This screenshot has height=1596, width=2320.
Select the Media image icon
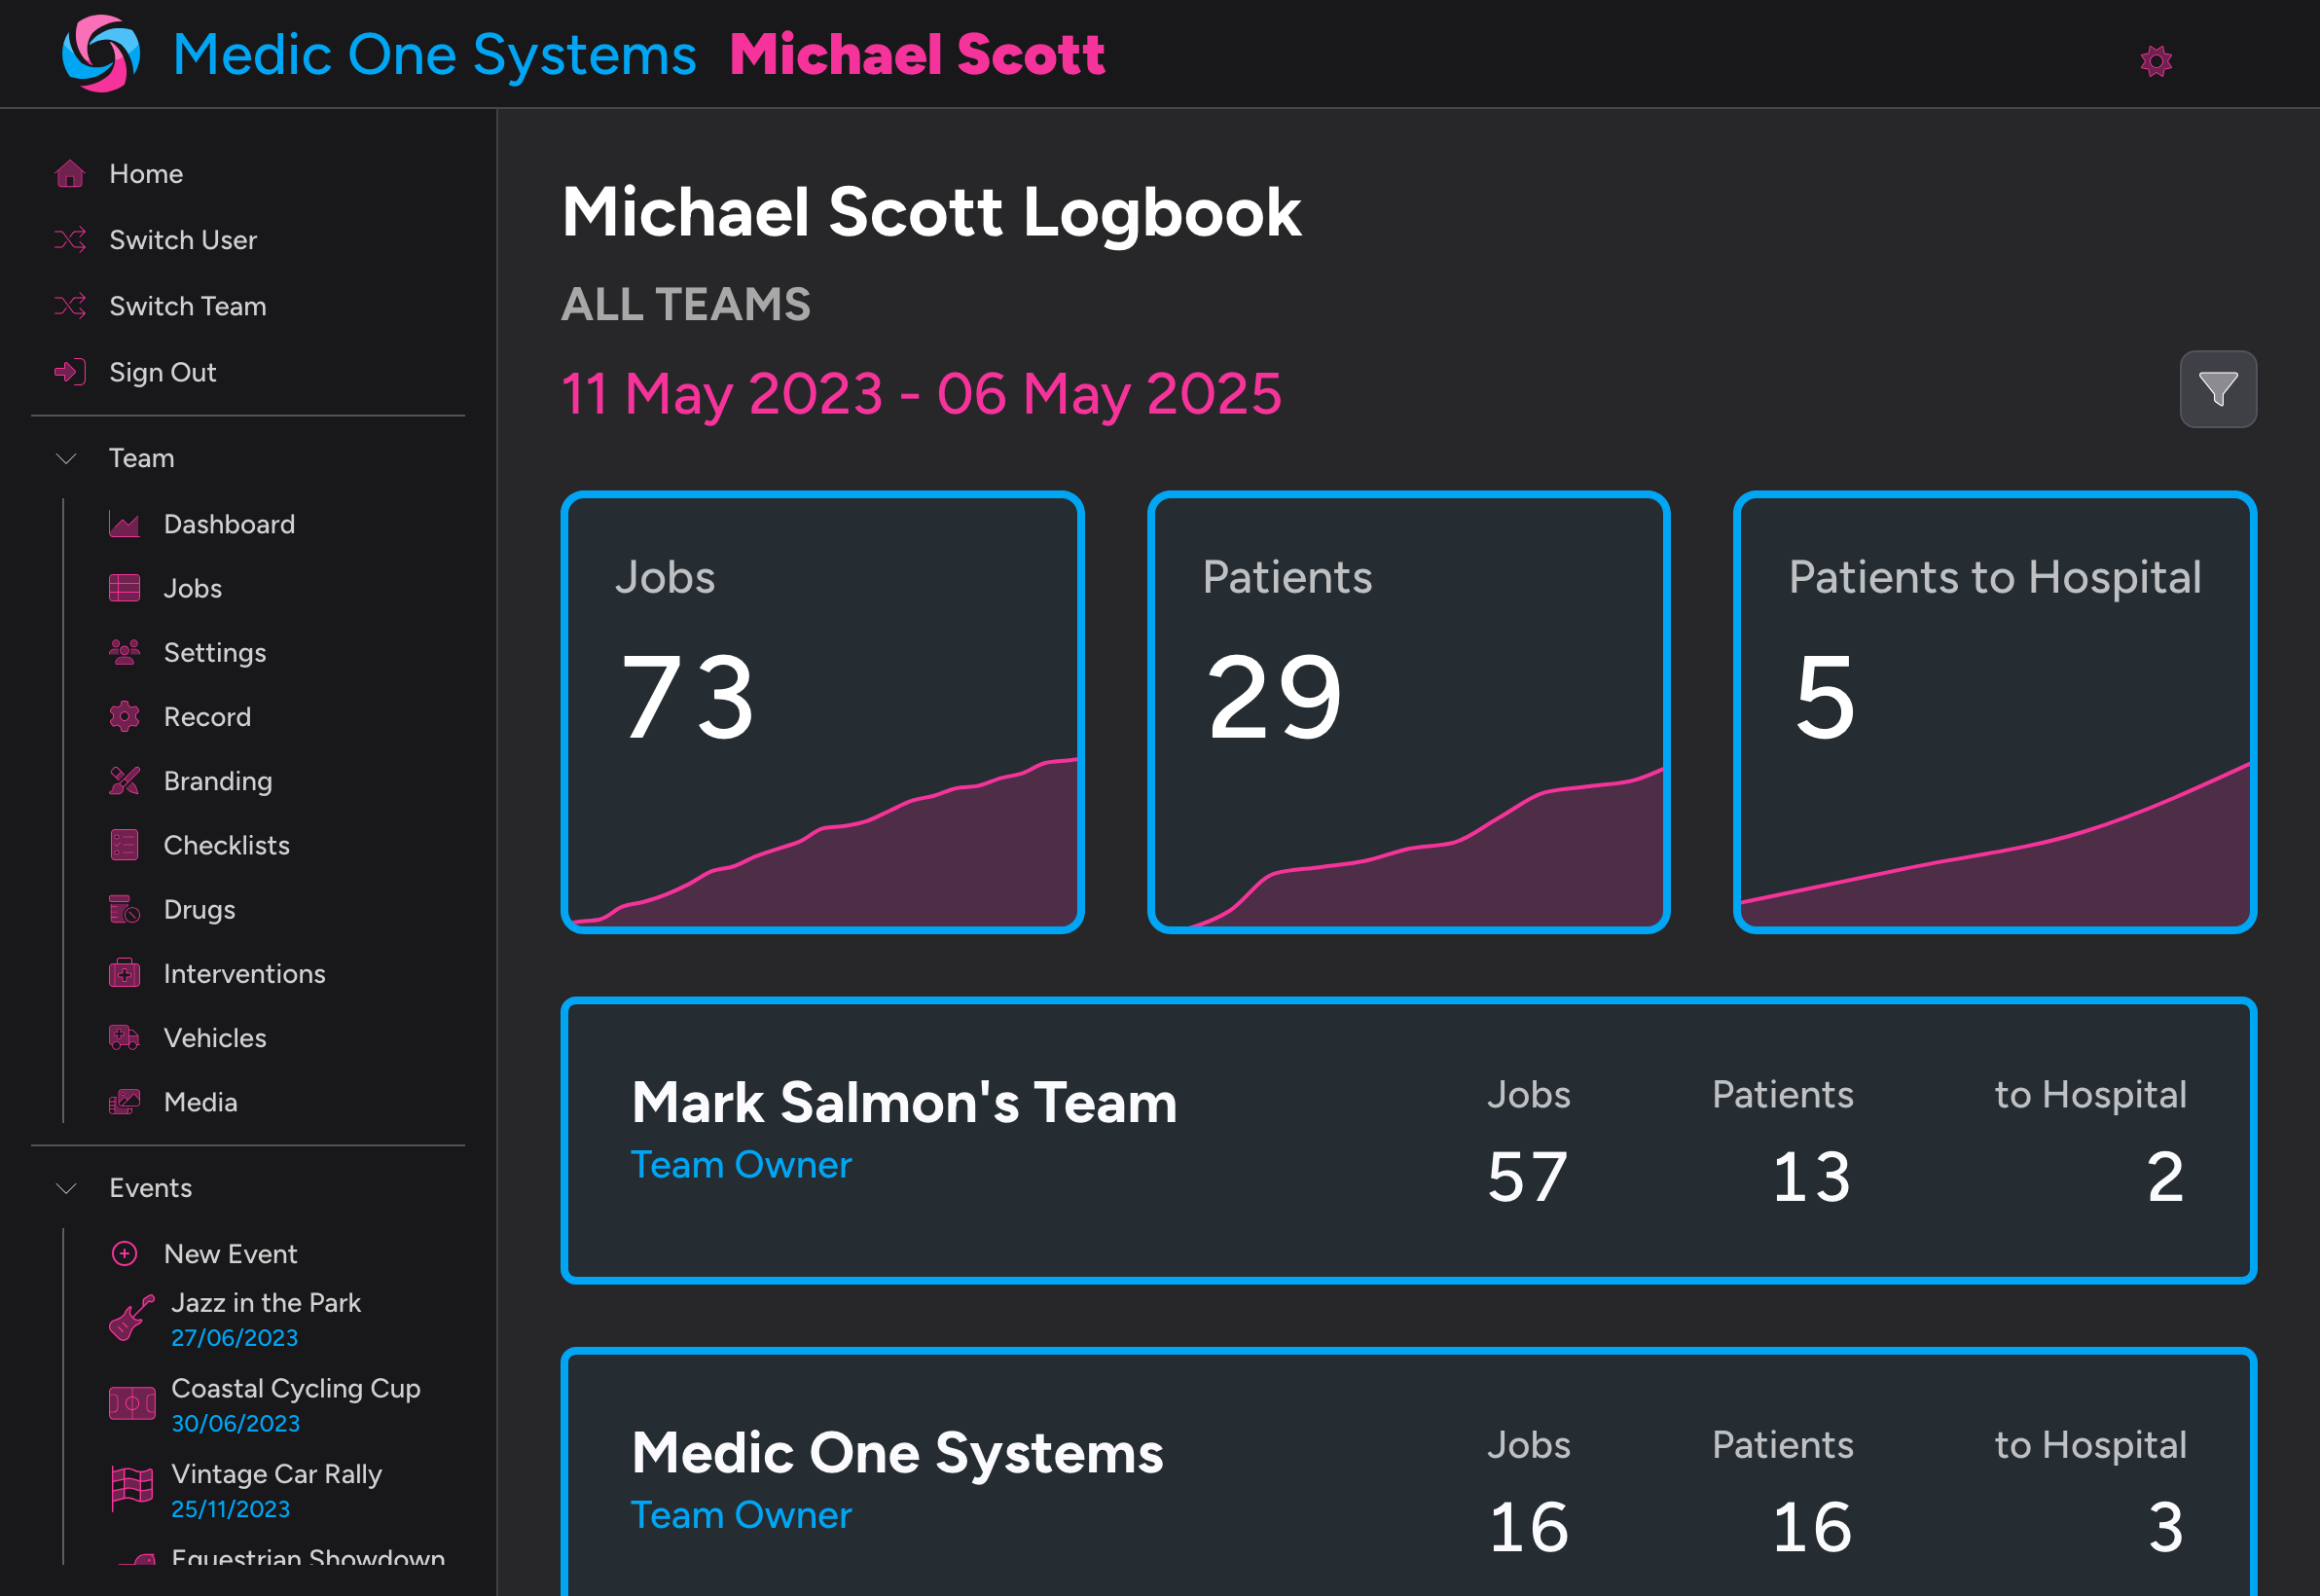coord(123,1101)
